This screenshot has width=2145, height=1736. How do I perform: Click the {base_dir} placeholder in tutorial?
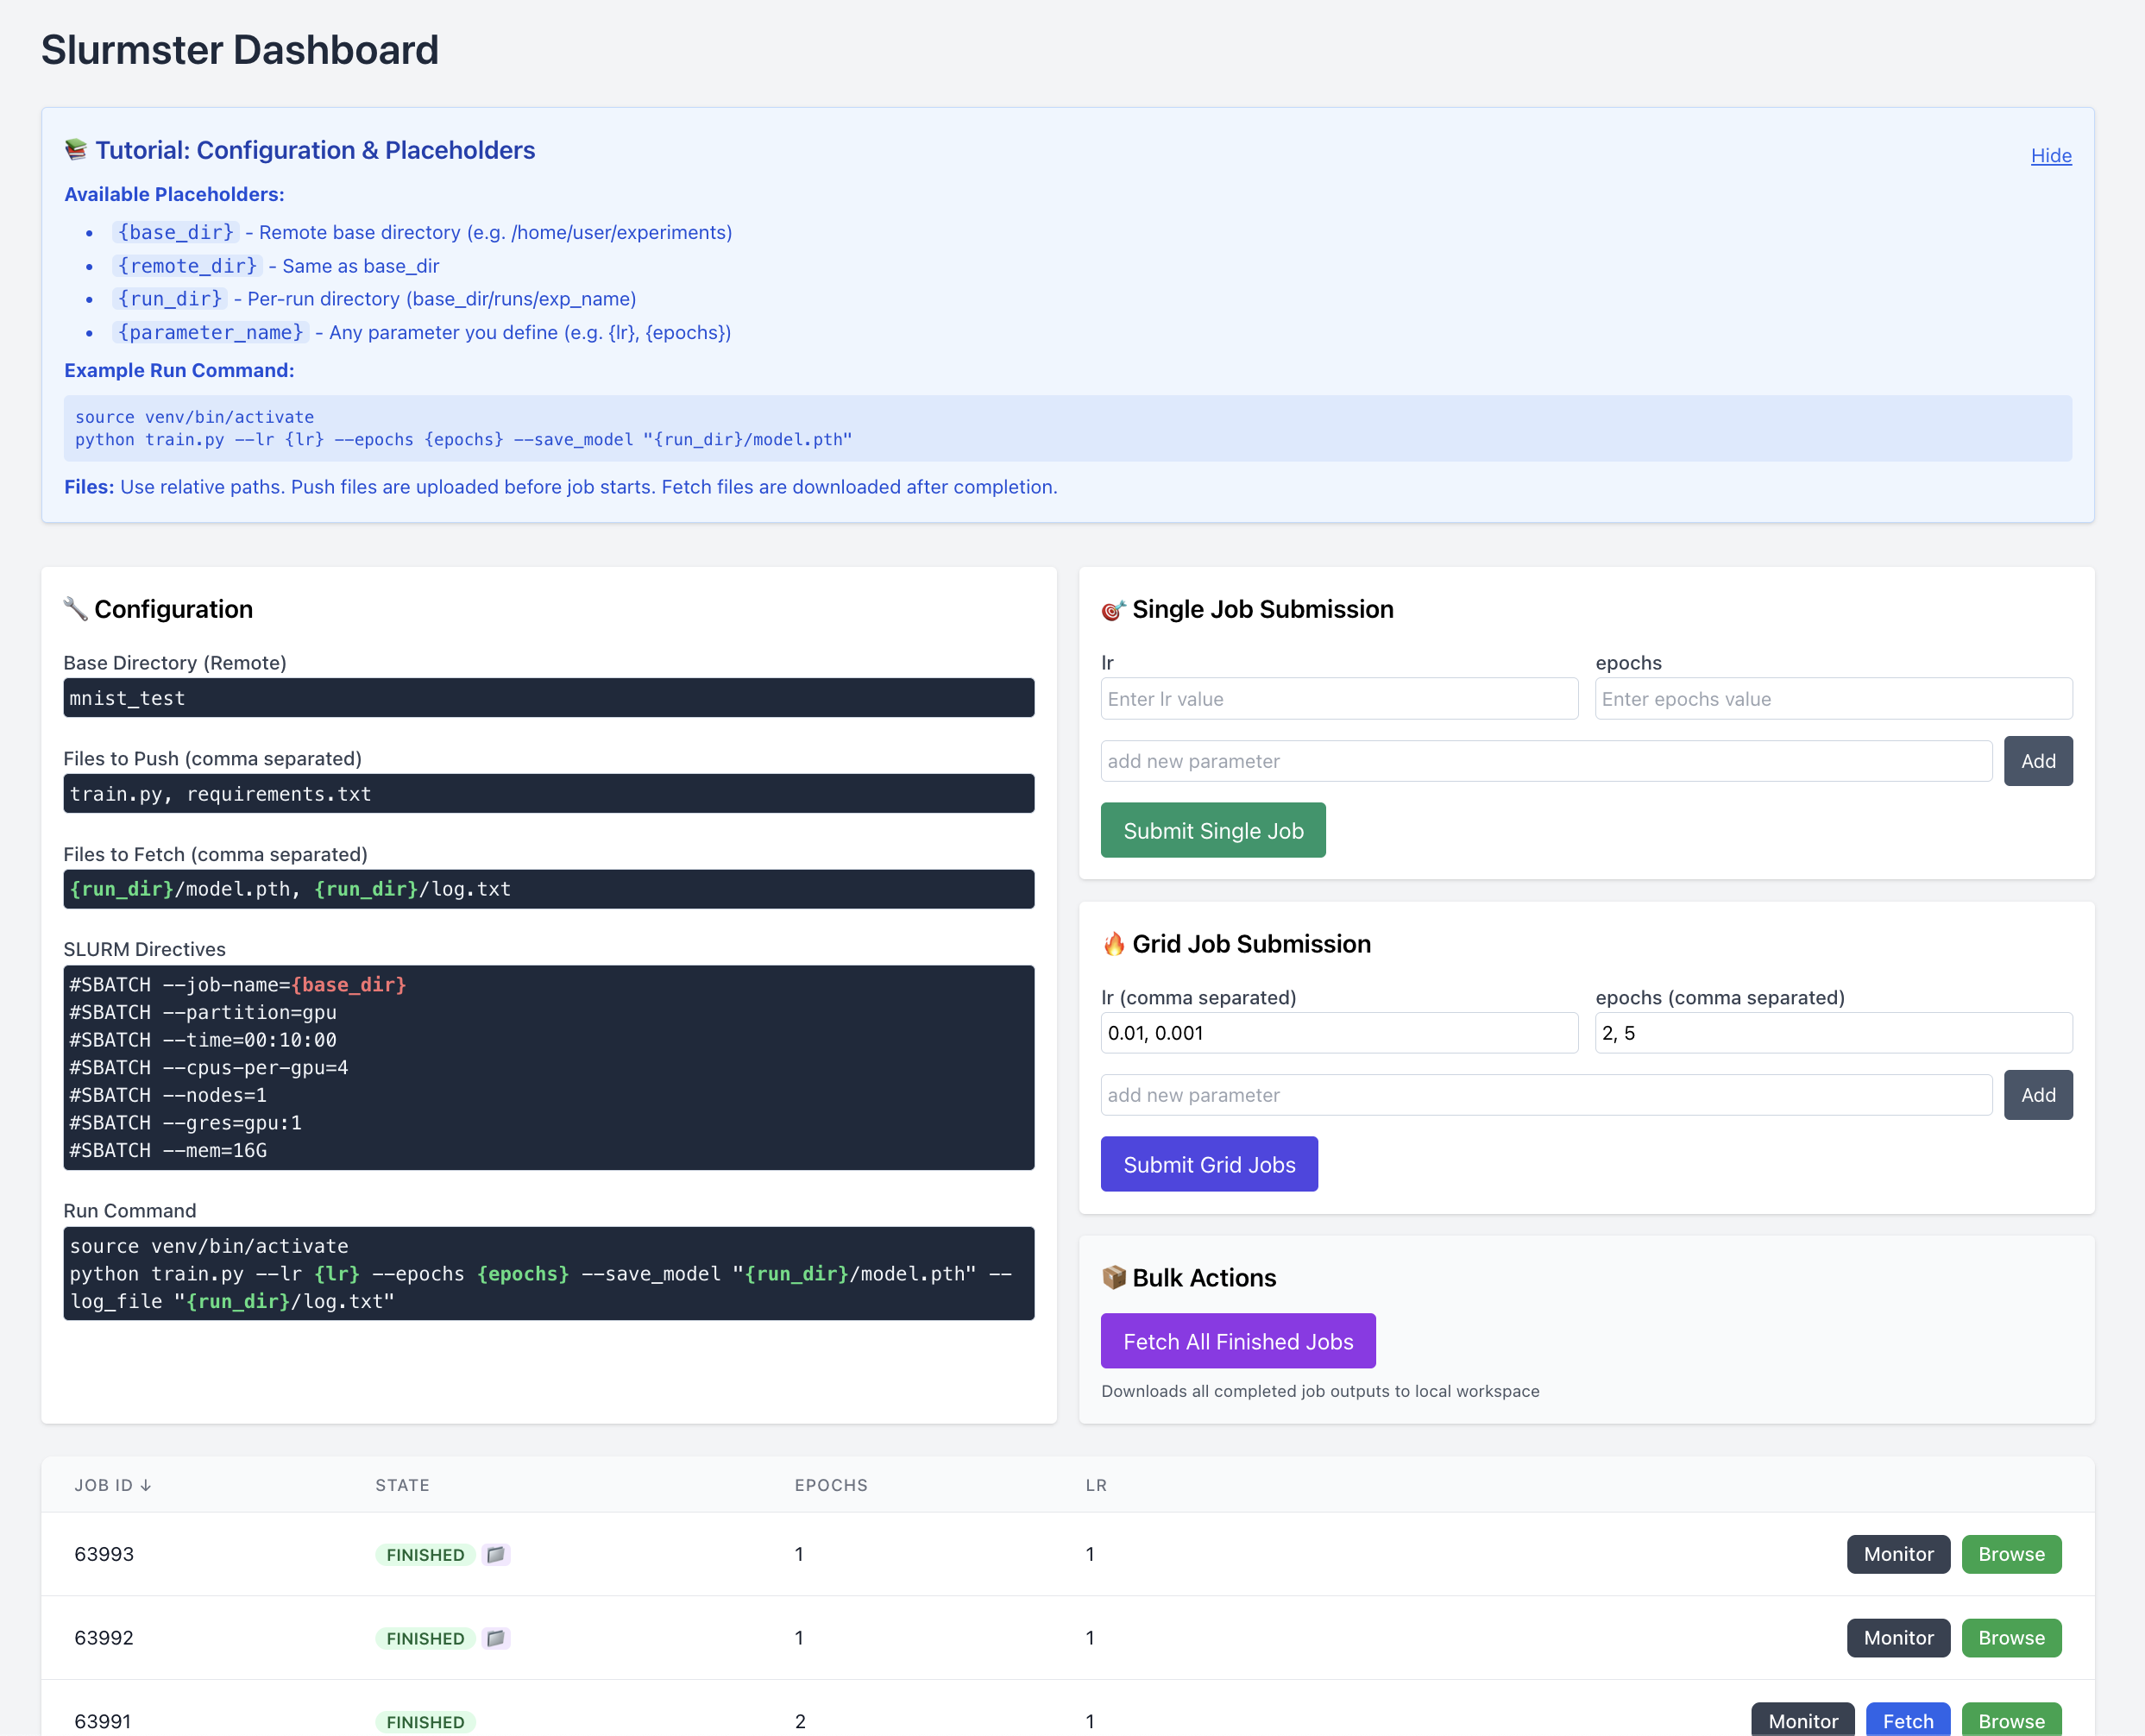pyautogui.click(x=176, y=232)
